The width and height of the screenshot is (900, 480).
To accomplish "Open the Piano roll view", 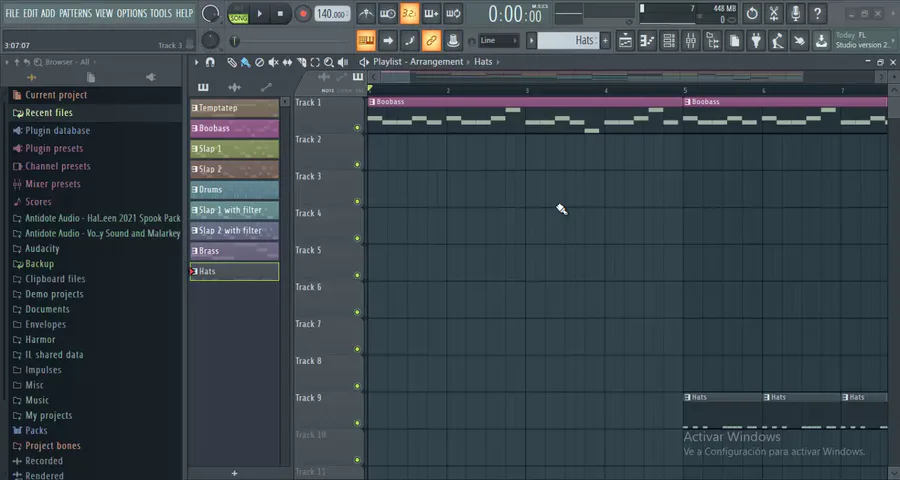I will (x=647, y=41).
